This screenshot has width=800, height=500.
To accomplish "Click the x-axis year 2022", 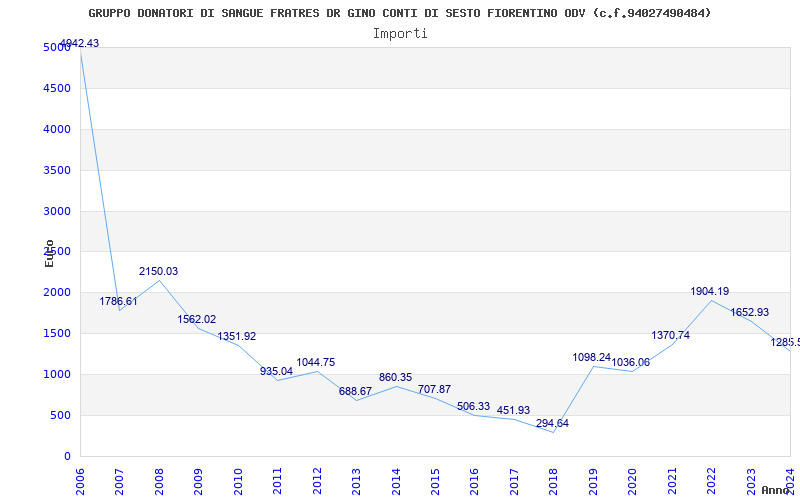I will 711,481.
